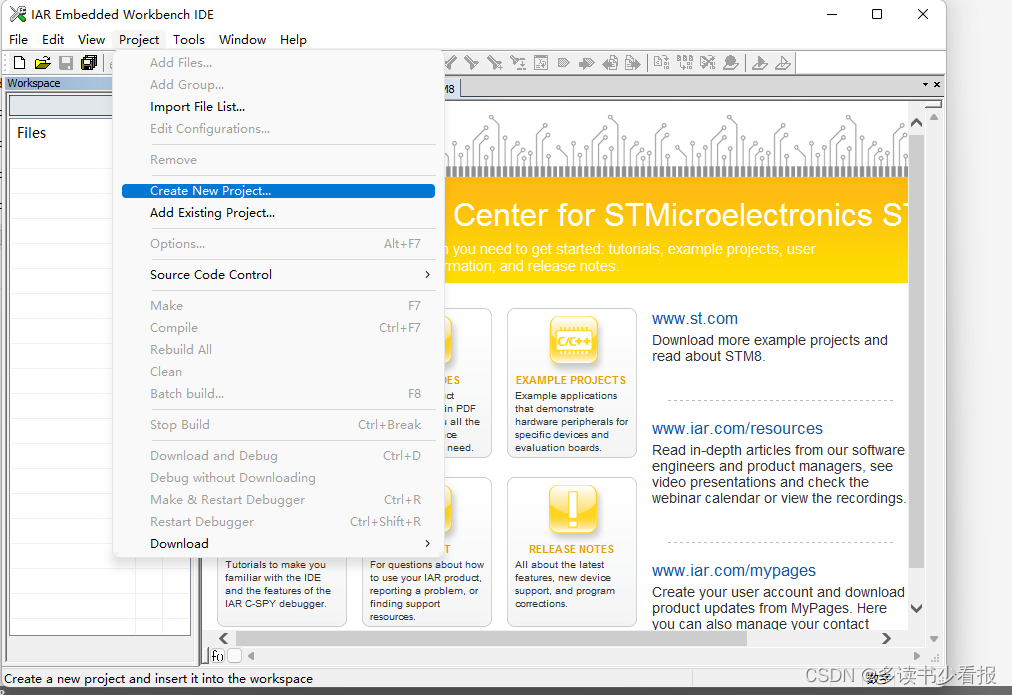Click the horizontal scrollbar left chevron

224,638
